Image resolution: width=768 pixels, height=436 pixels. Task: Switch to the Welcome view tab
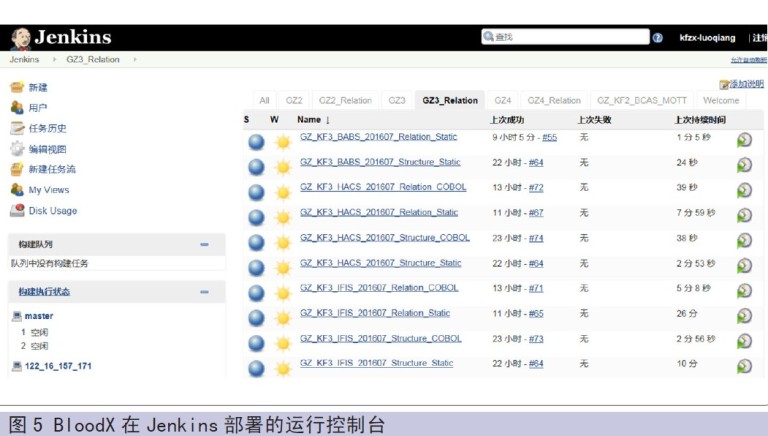tap(721, 100)
